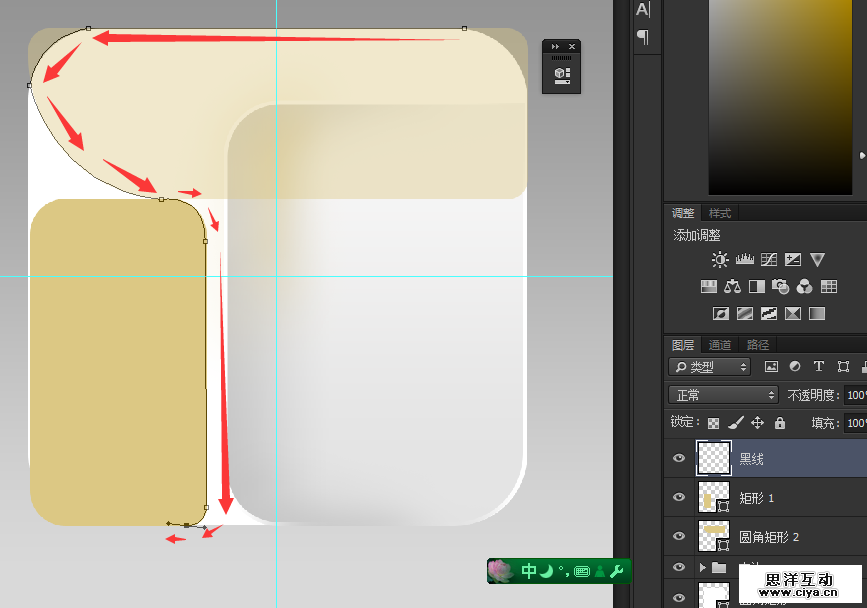Add a Levels adjustment layer
Image resolution: width=867 pixels, height=608 pixels.
point(744,260)
